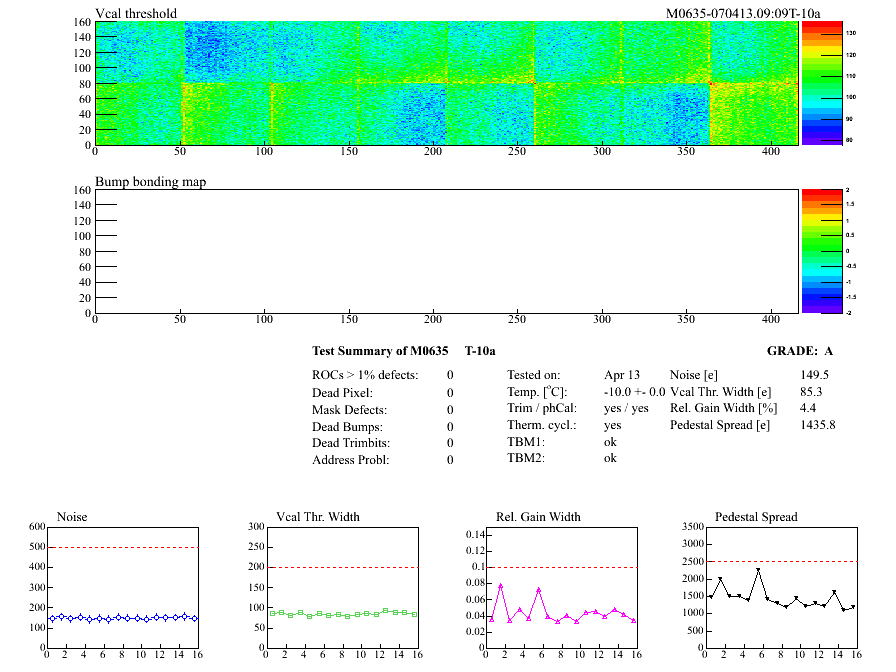
Task: Click the Vcal threshold heatmap title
Action: coord(136,14)
